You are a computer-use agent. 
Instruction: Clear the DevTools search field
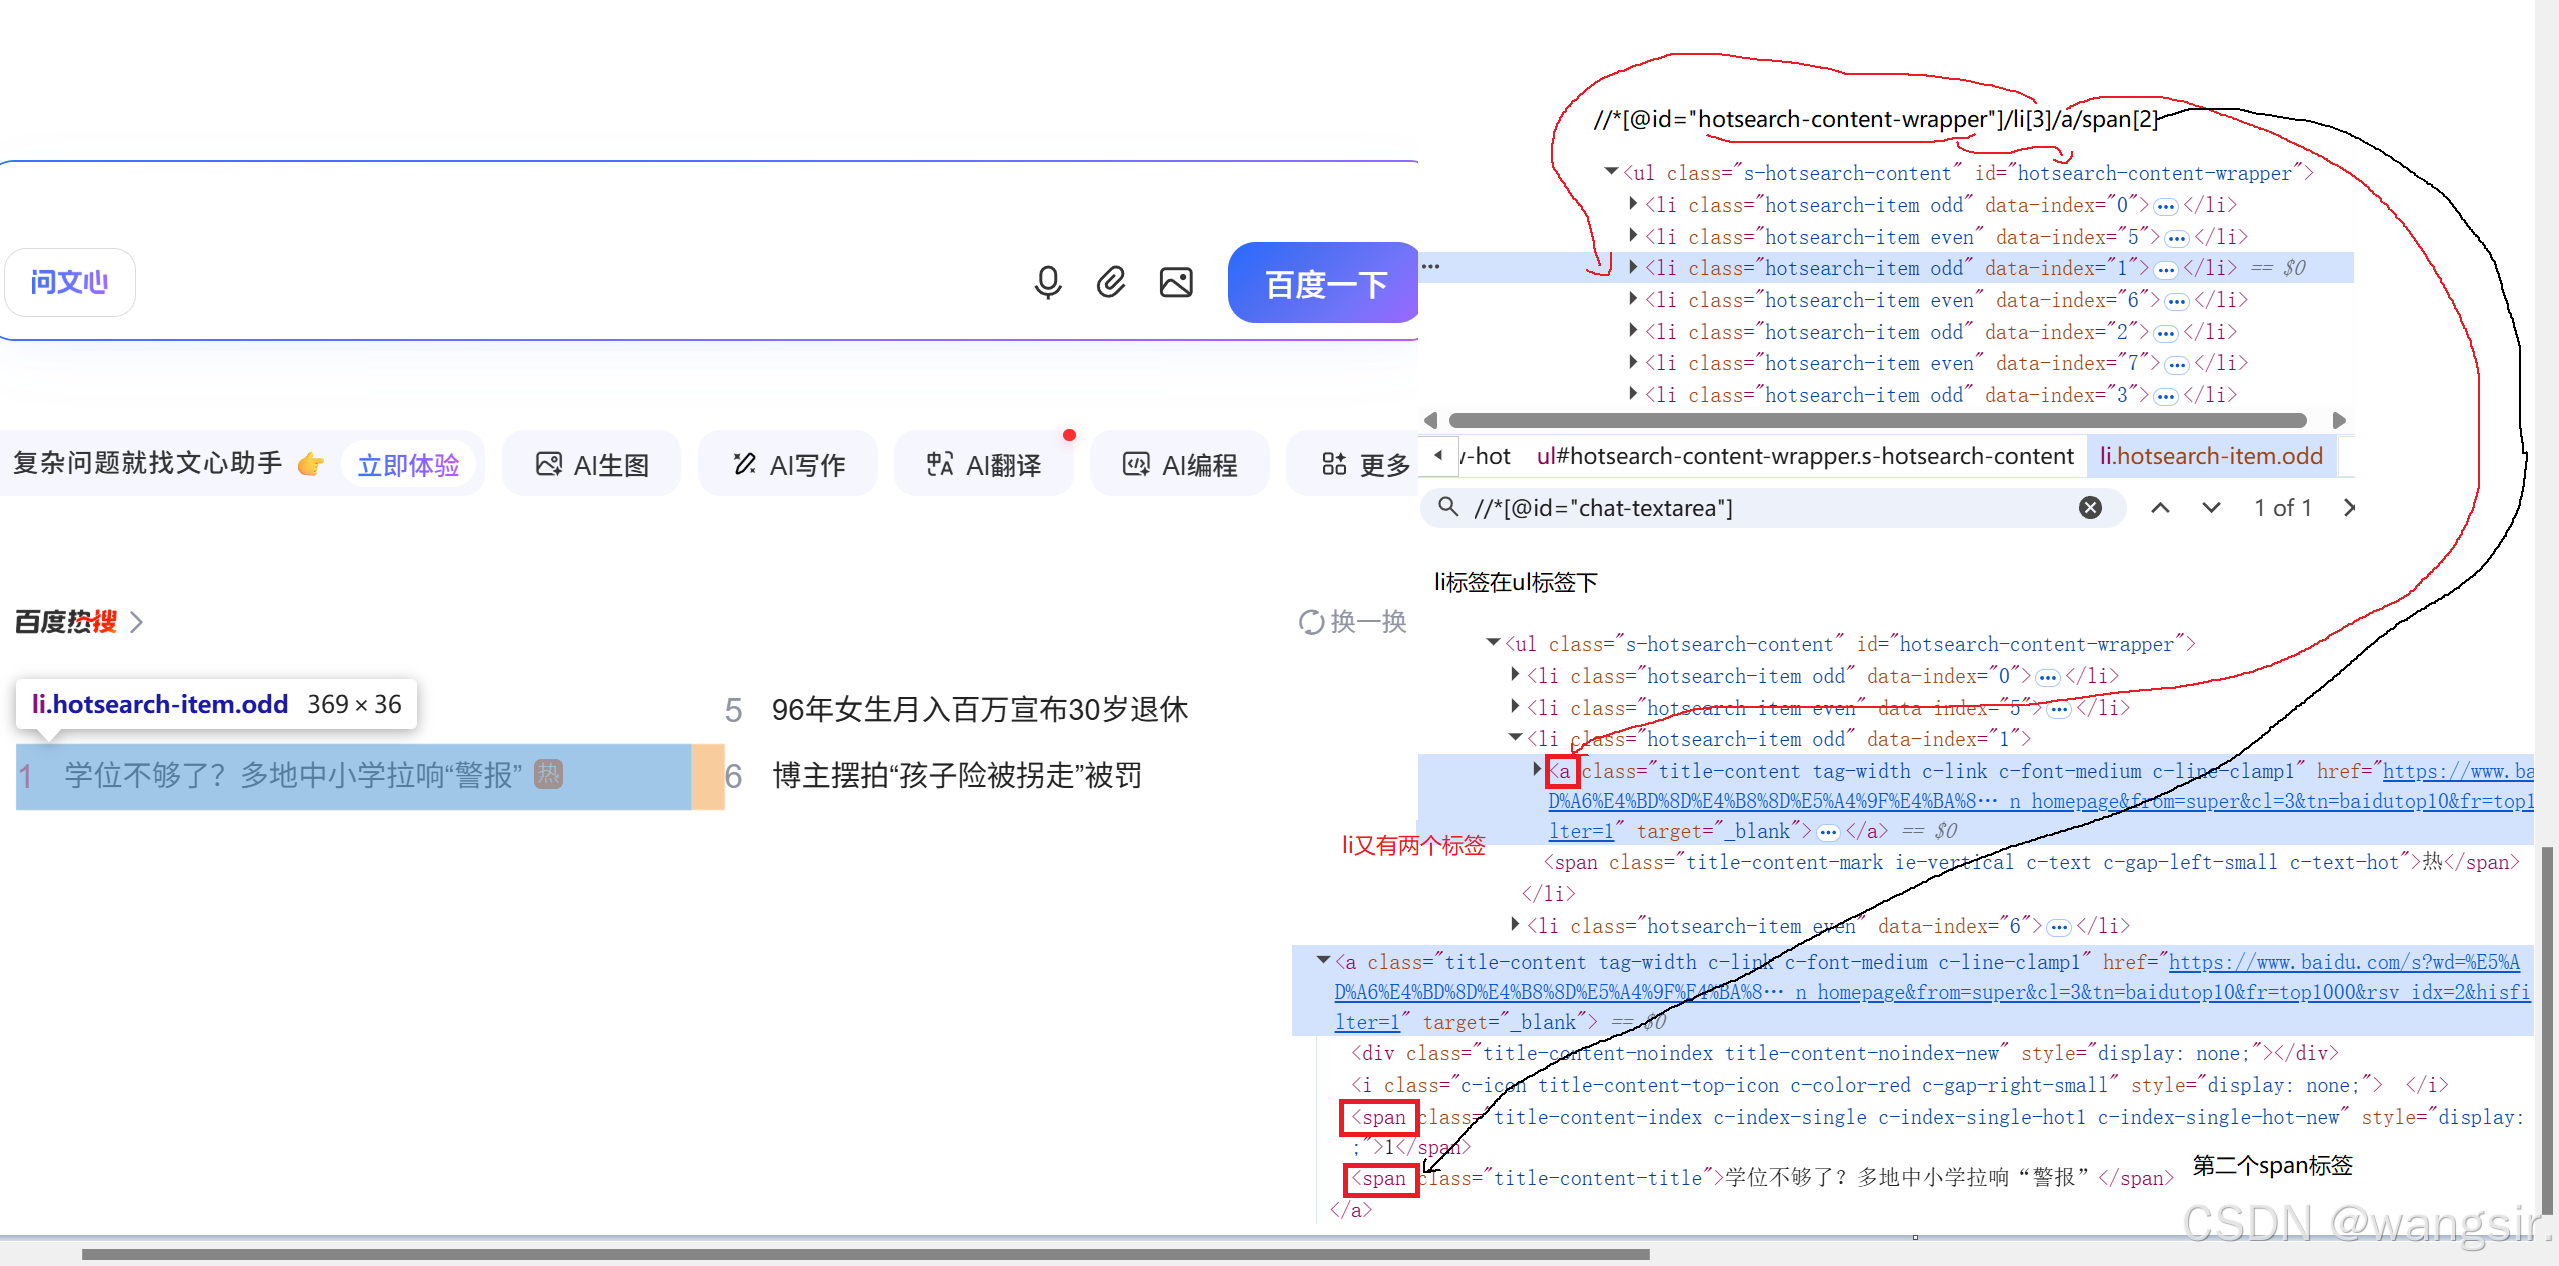pos(2090,508)
